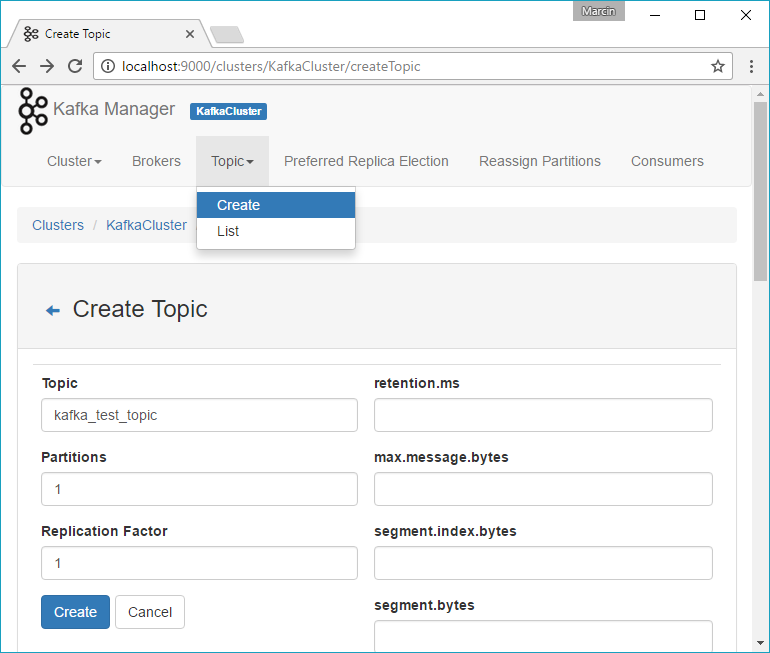This screenshot has height=653, width=770.
Task: Click the vertical scrollbar thumb
Action: tap(760, 191)
